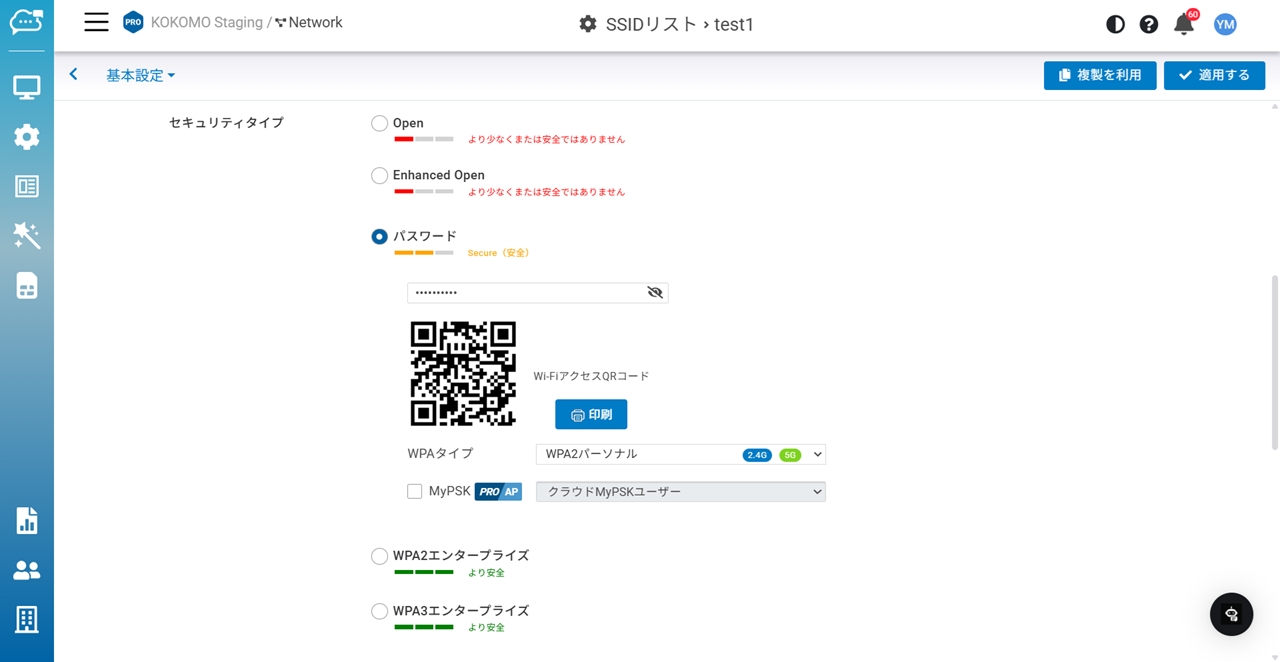Click the users group icon in sidebar

coord(27,570)
